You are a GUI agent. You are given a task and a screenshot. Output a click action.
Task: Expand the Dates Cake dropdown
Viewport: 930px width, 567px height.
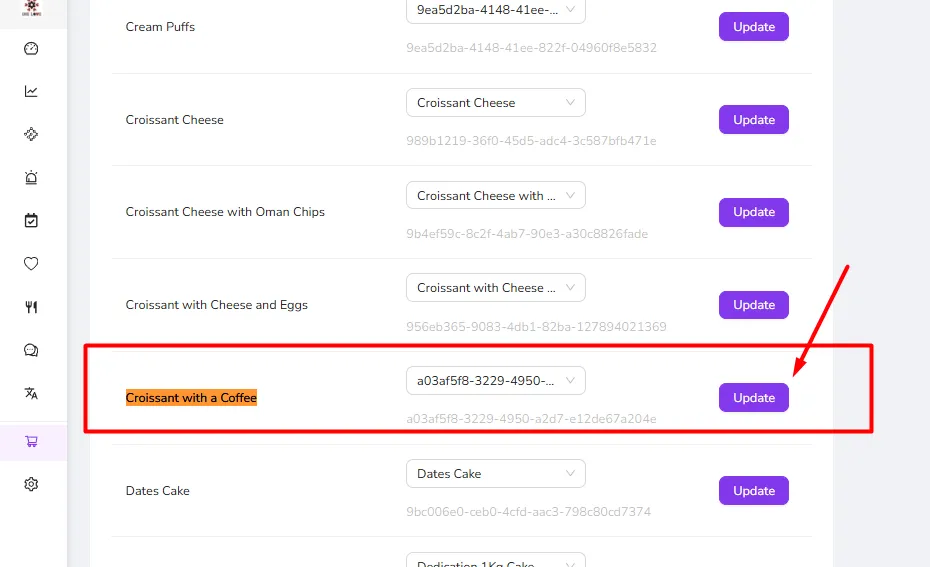pyautogui.click(x=496, y=473)
